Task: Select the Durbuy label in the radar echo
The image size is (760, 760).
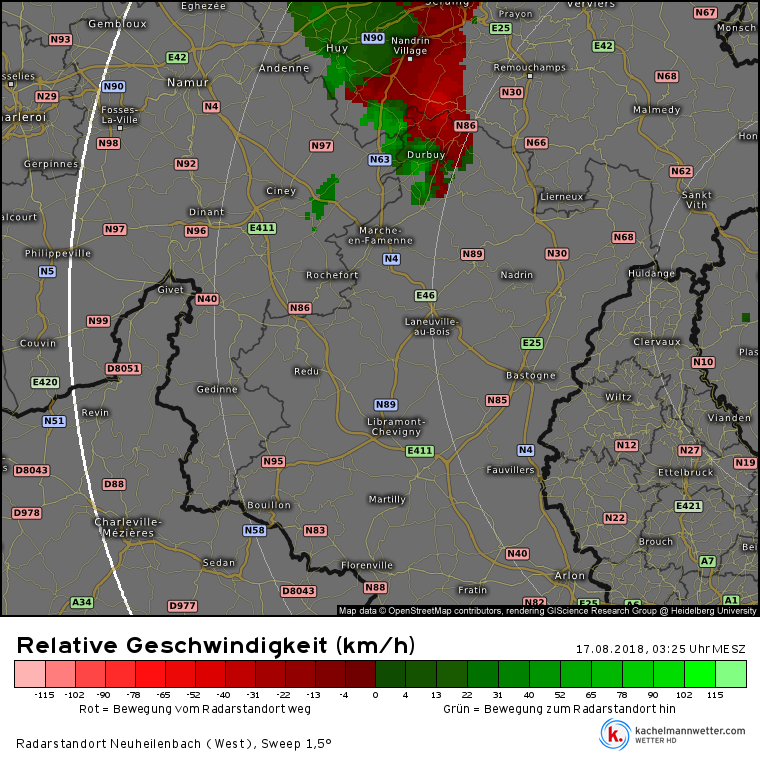Action: coord(426,155)
